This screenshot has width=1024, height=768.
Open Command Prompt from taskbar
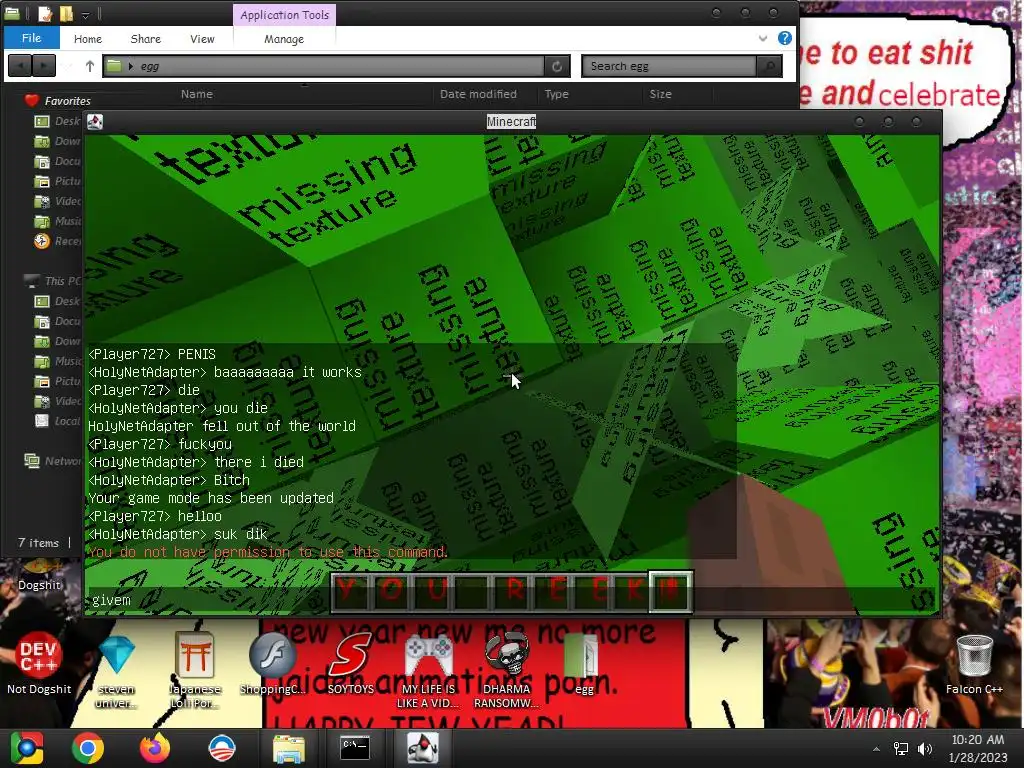click(355, 748)
